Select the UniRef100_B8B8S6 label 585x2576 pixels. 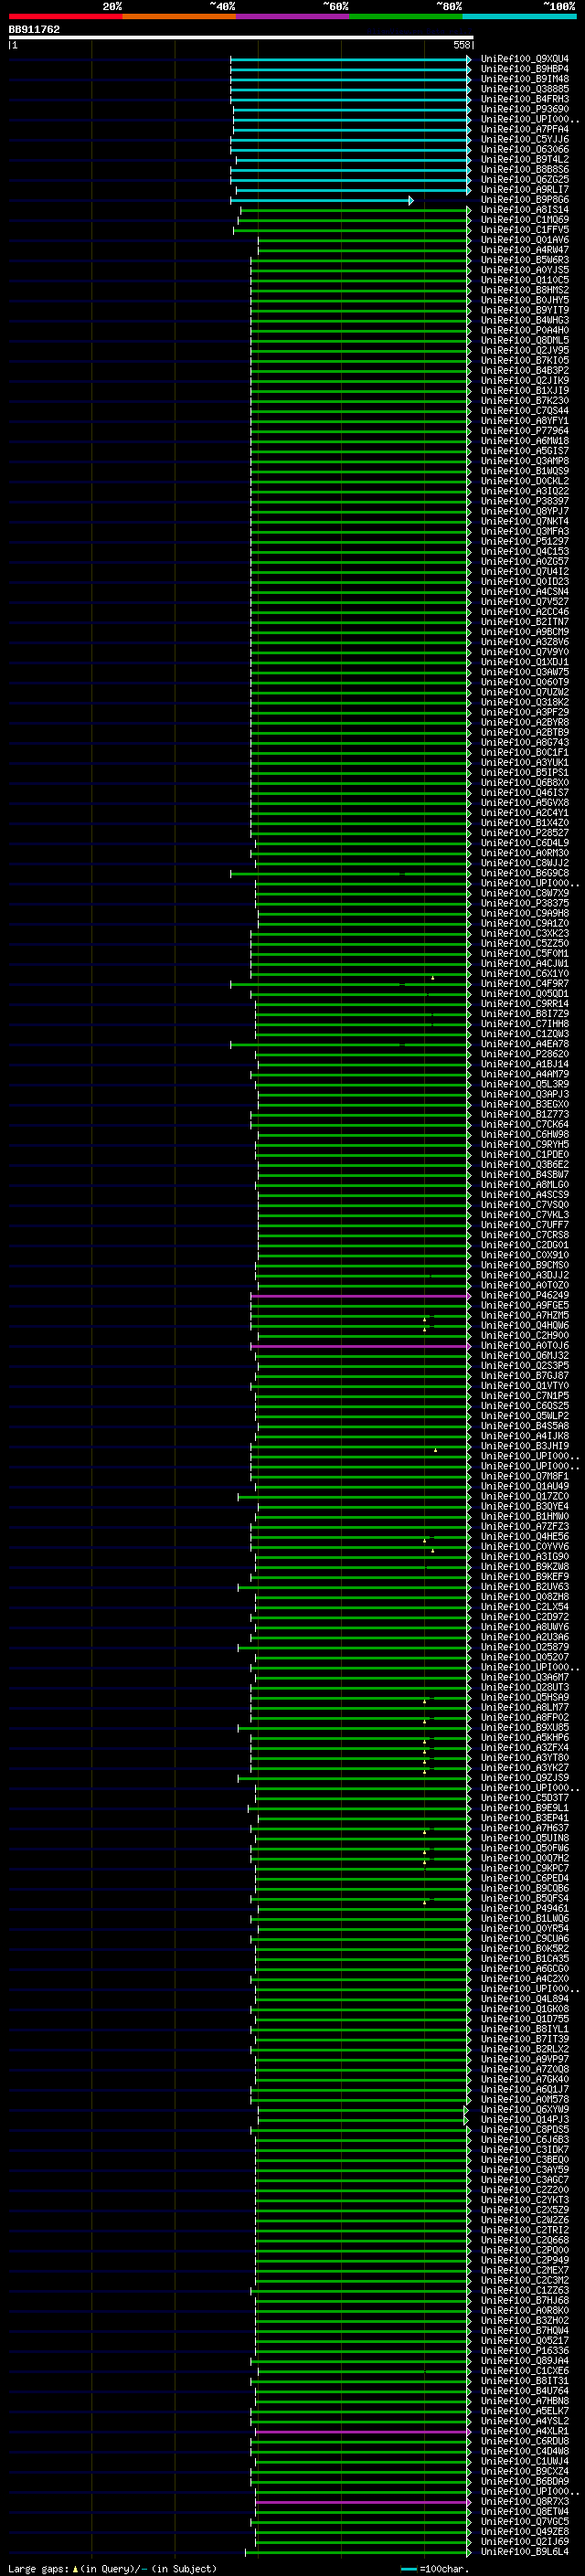click(x=524, y=170)
